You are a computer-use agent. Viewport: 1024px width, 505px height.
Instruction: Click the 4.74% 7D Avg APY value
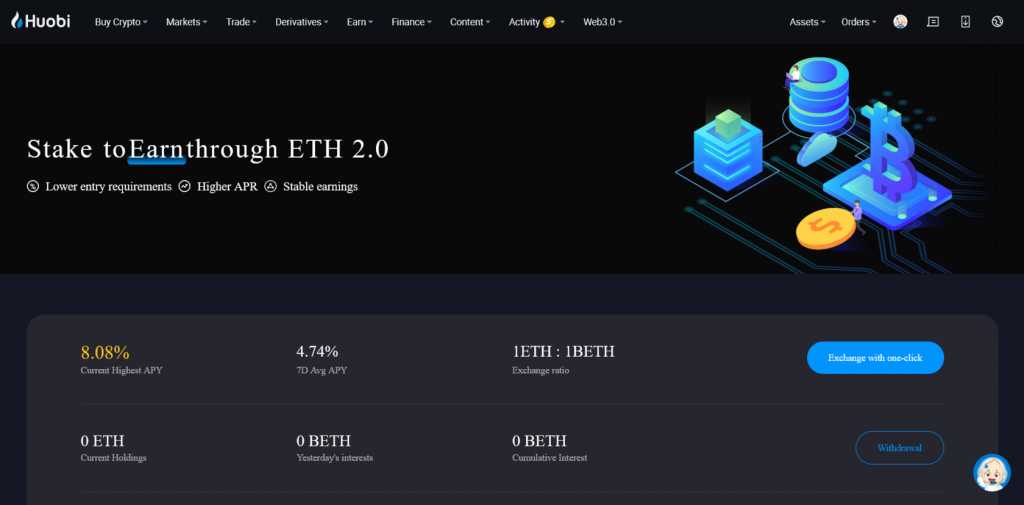317,351
